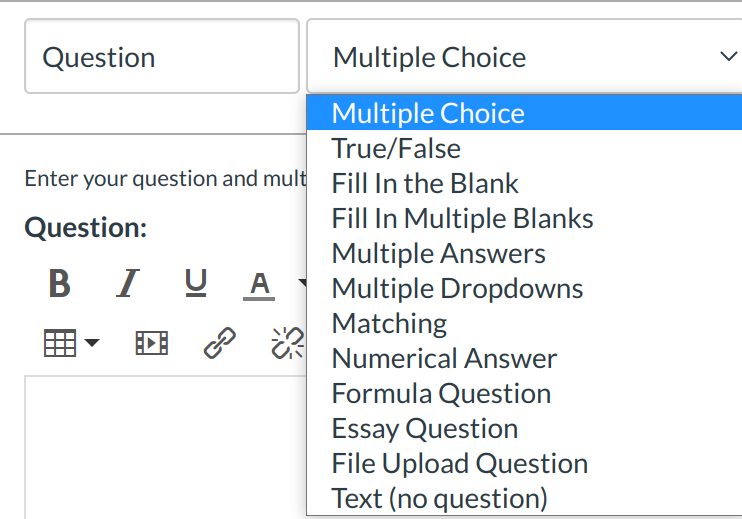Pick the Matching question type
Viewport: 742px width, 519px height.
point(389,323)
